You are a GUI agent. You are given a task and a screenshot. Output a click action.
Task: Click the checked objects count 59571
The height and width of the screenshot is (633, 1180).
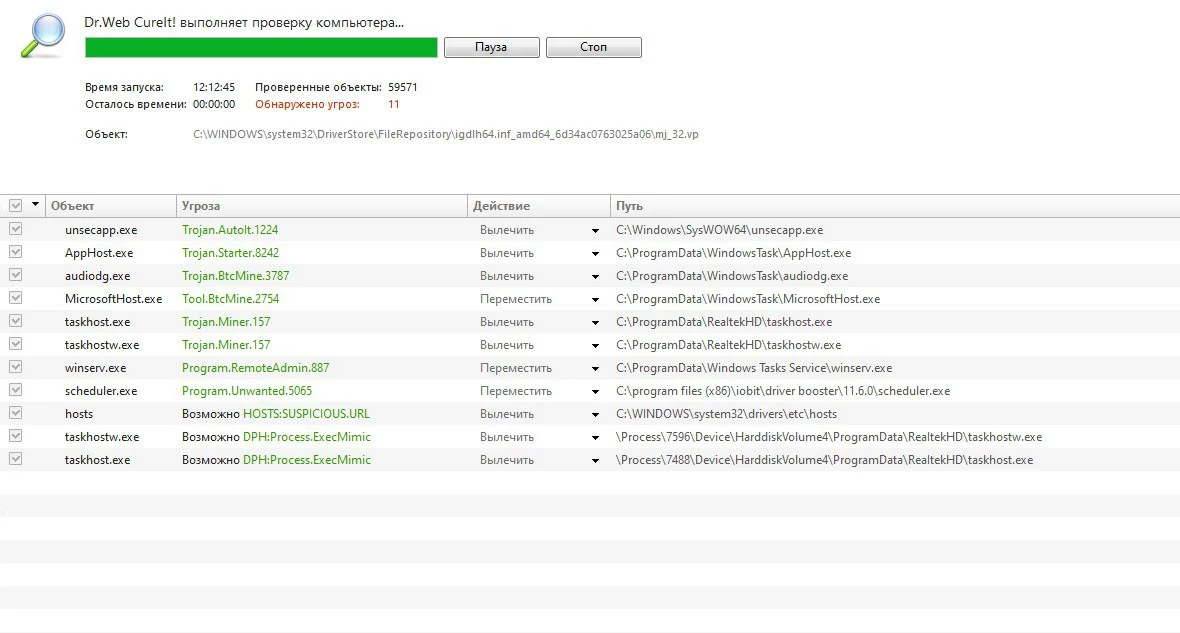pos(403,87)
